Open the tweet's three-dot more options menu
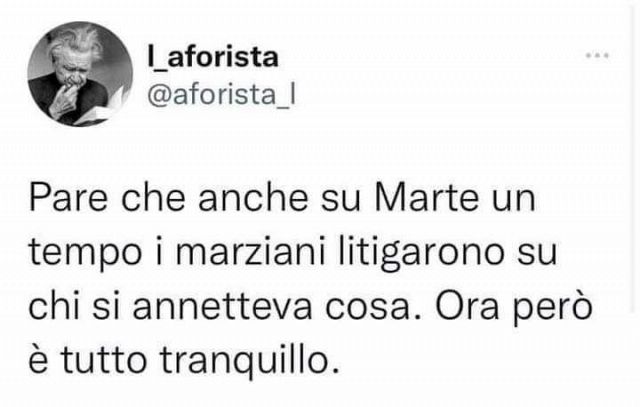The height and width of the screenshot is (407, 640). click(x=598, y=55)
